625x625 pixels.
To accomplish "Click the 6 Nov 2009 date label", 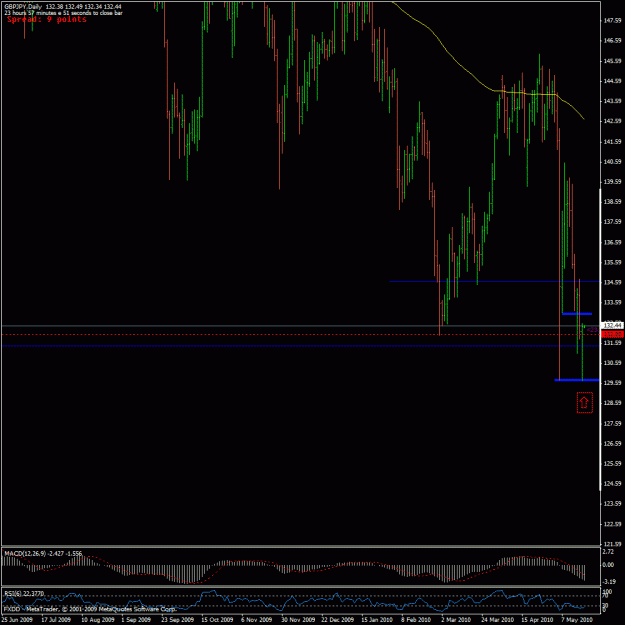I will [x=256, y=620].
